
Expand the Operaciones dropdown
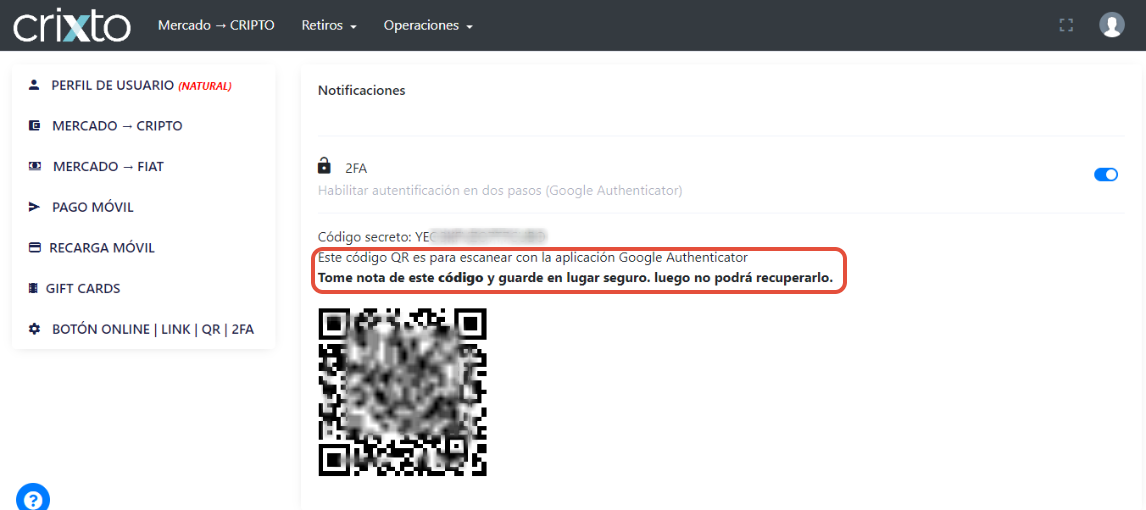(x=428, y=26)
